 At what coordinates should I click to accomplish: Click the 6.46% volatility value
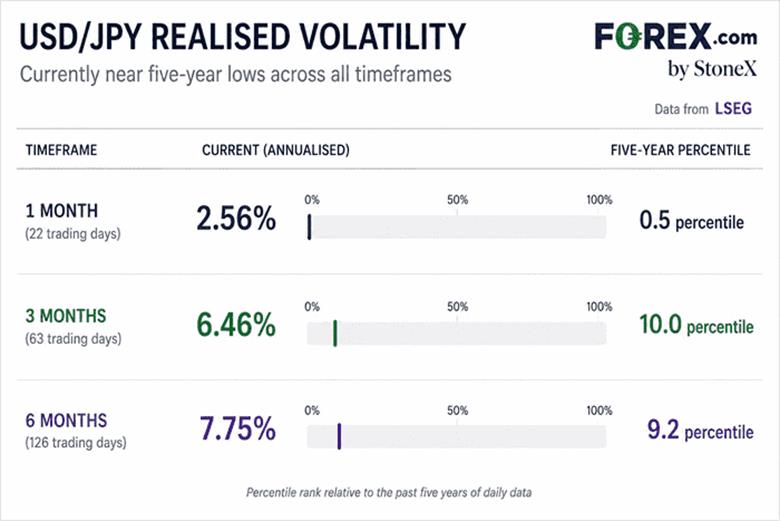tap(236, 324)
